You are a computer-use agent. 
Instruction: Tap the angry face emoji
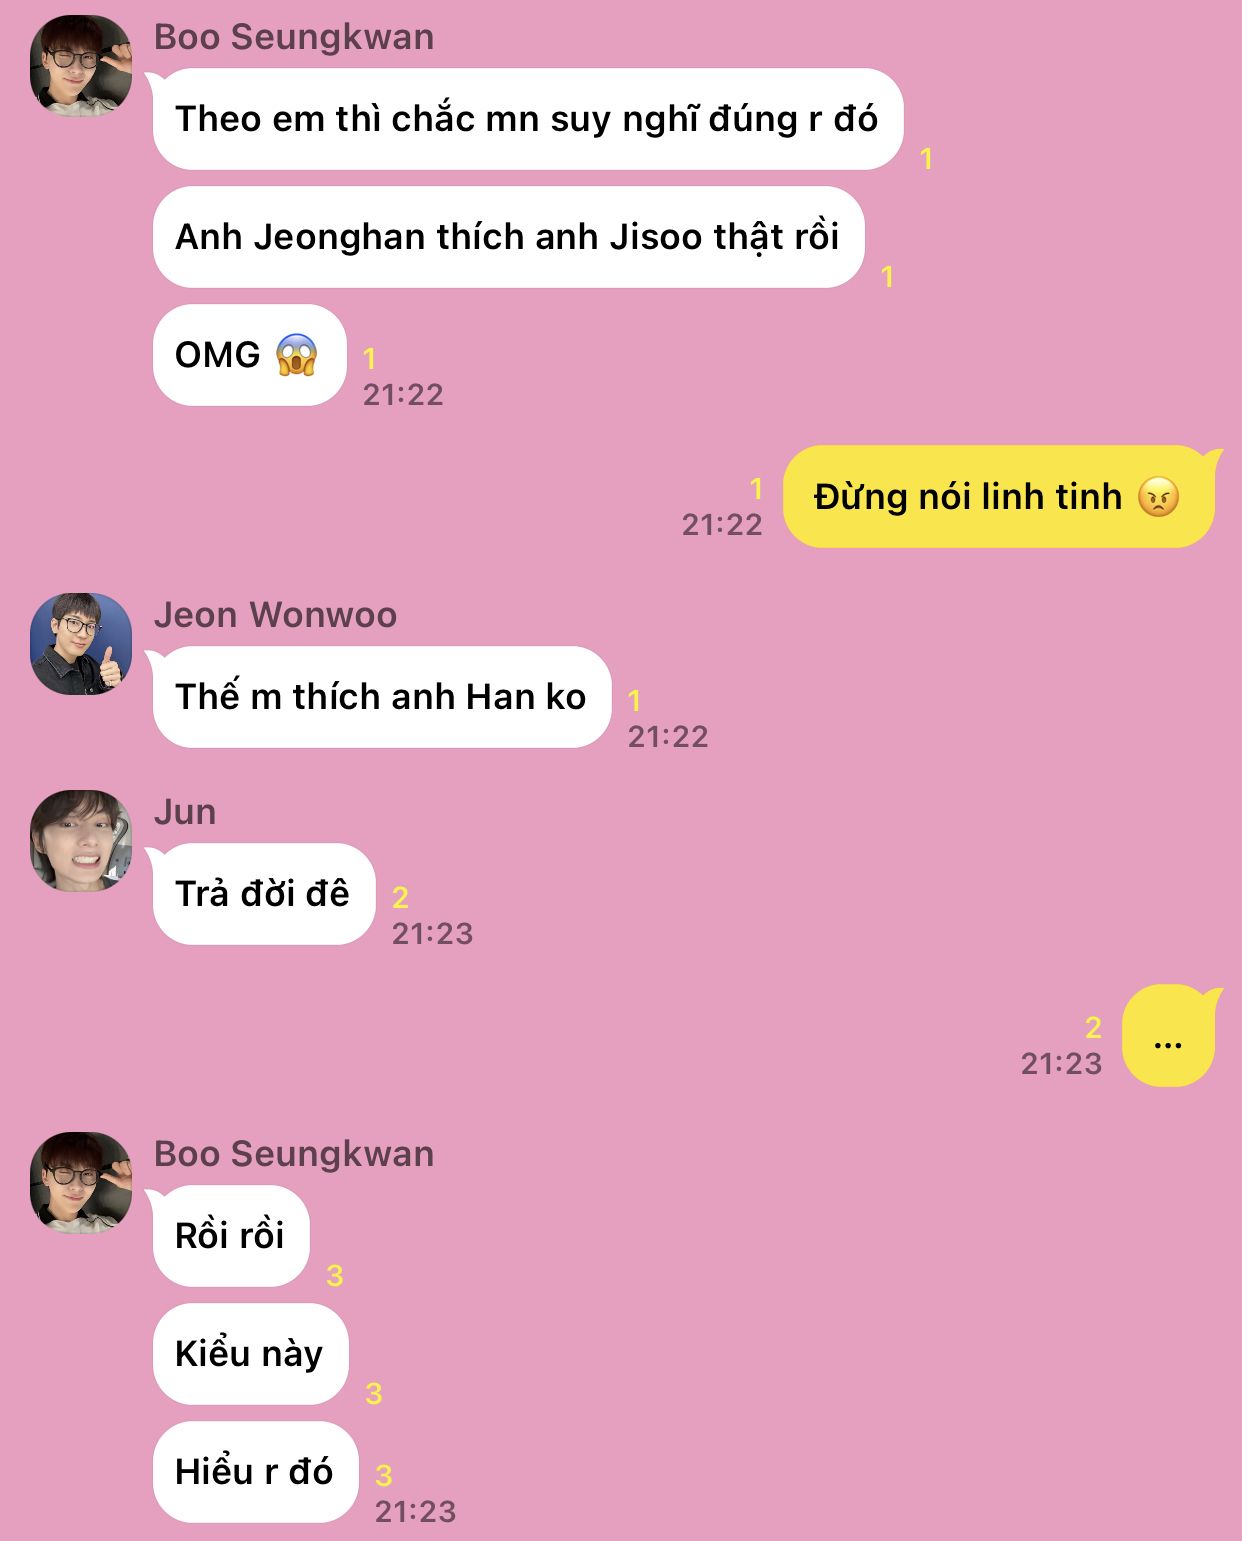click(x=1158, y=497)
